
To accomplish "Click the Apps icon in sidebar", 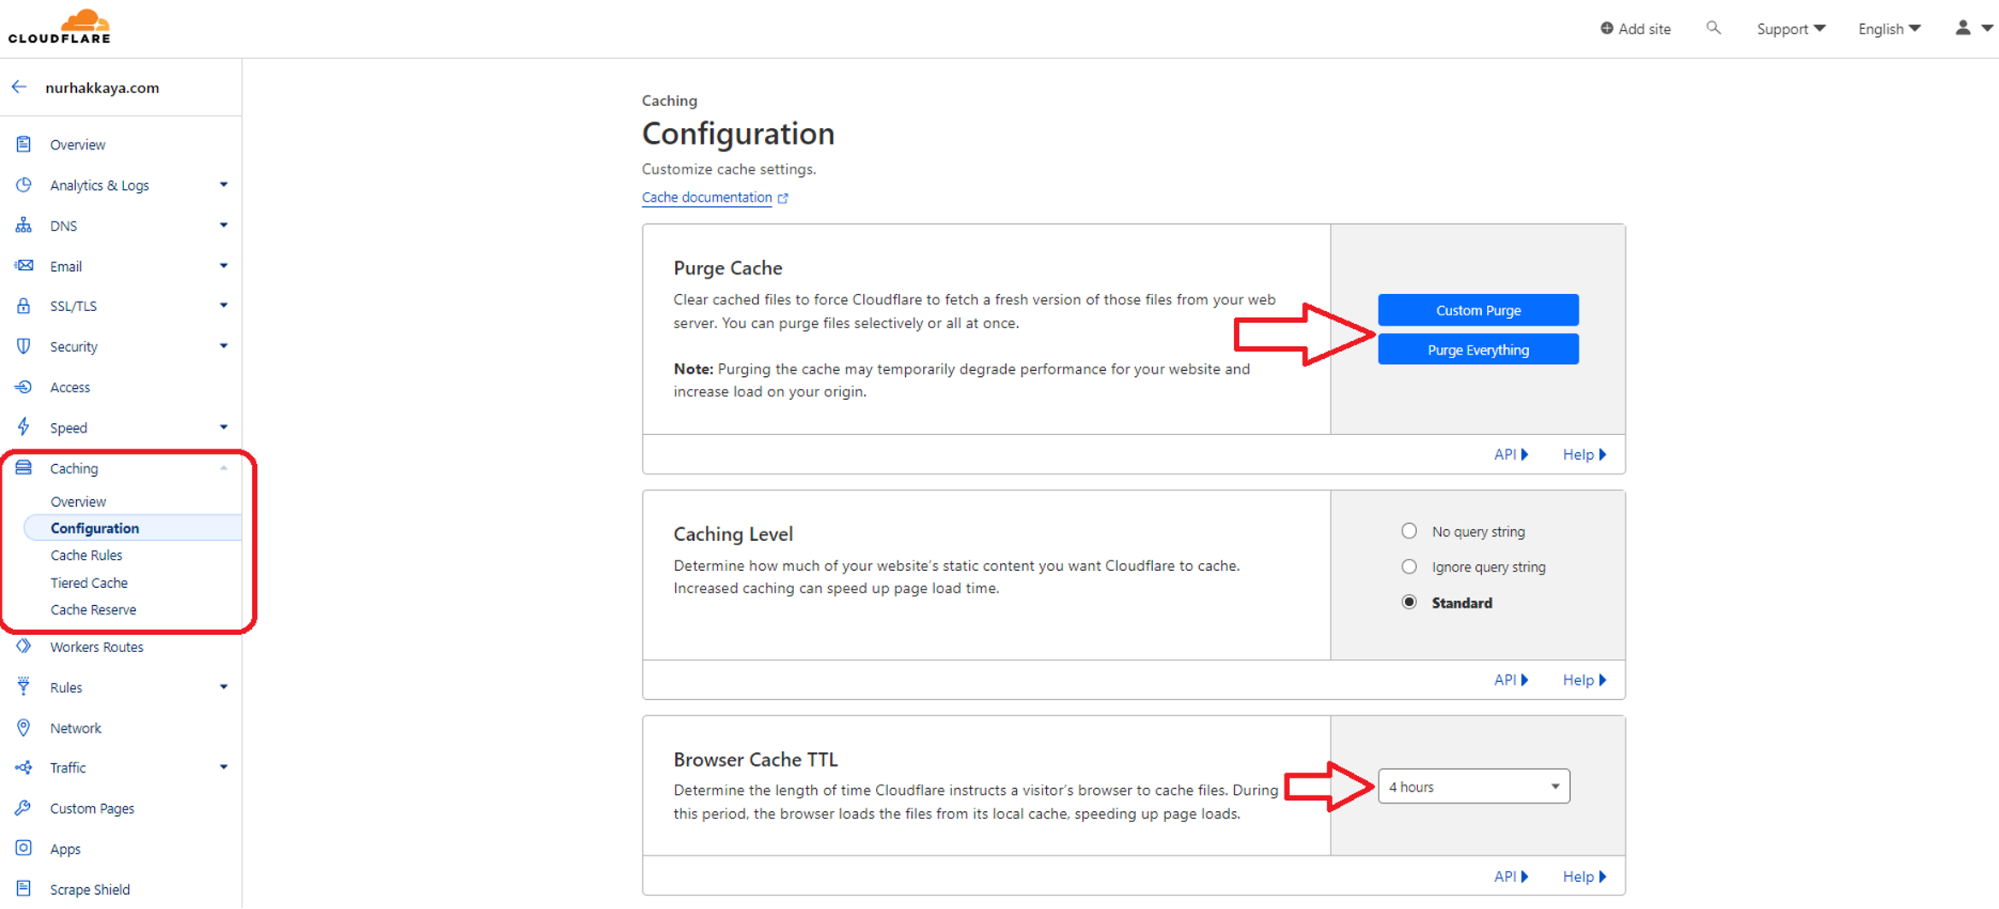I will (24, 848).
